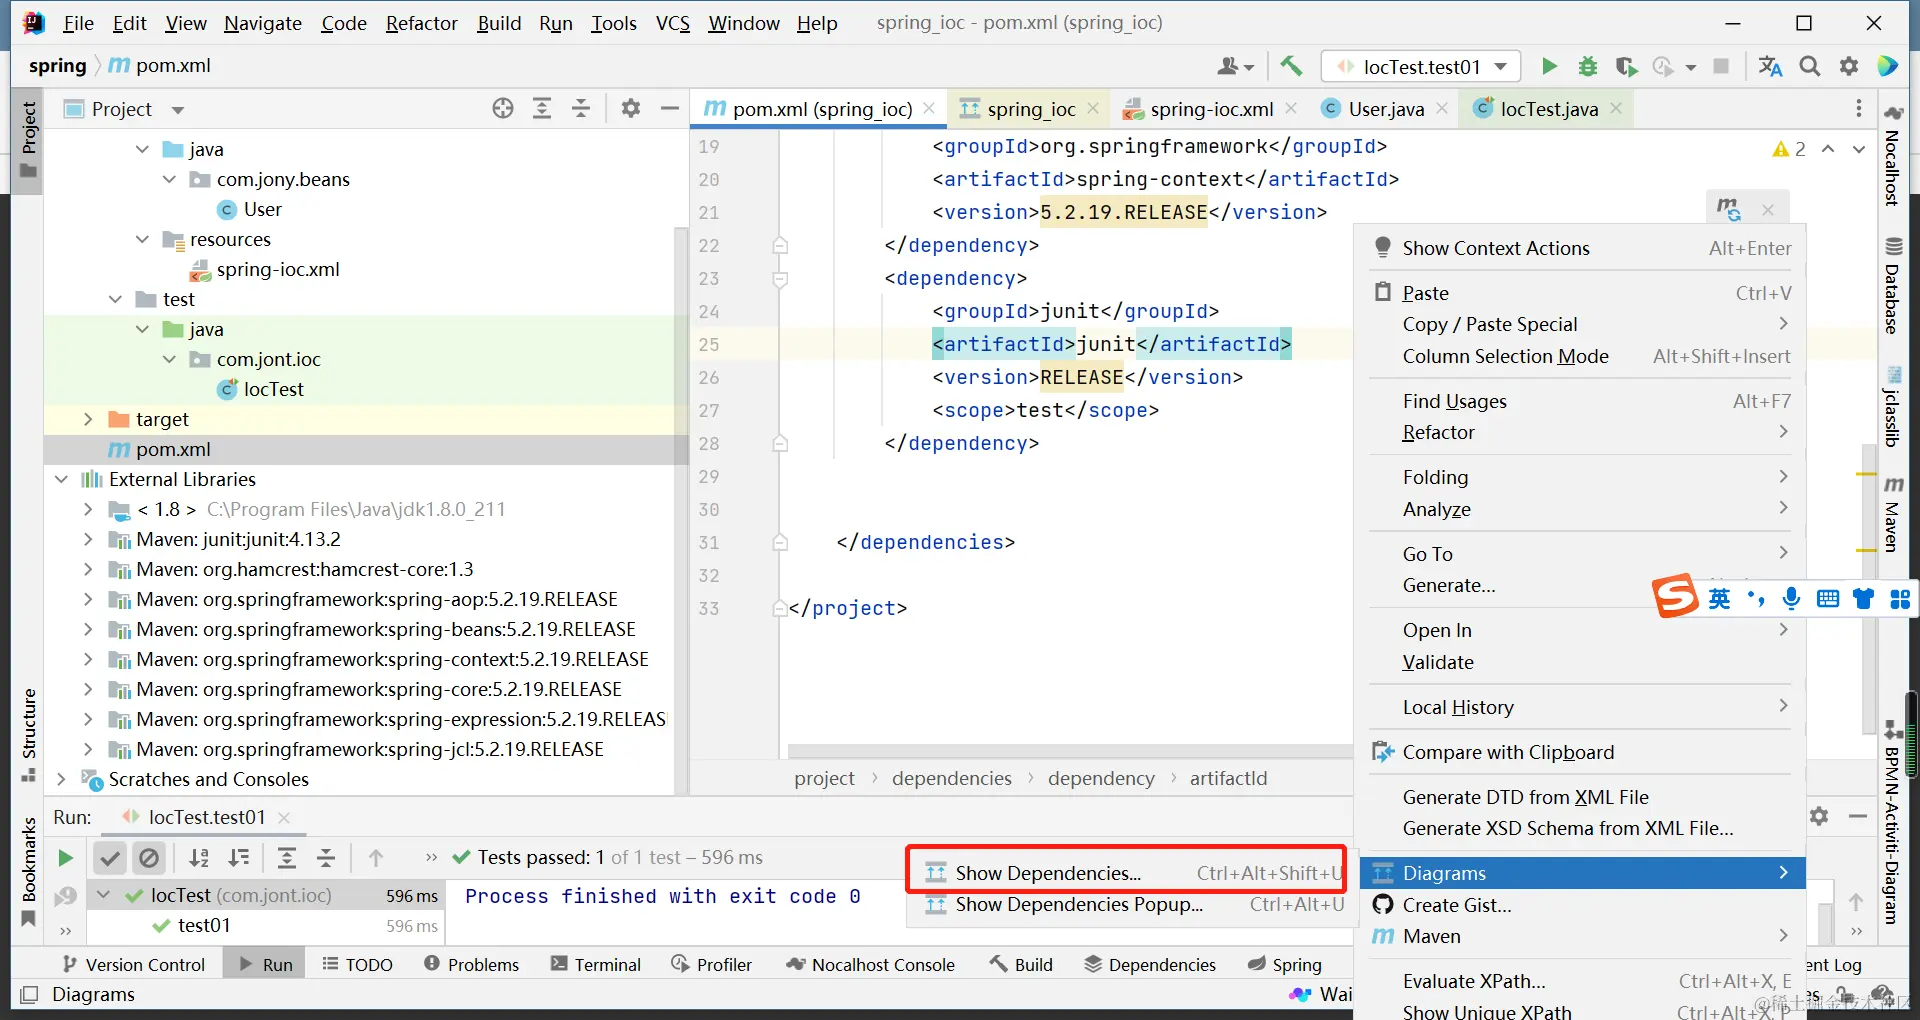Expand the target folder

pos(88,420)
